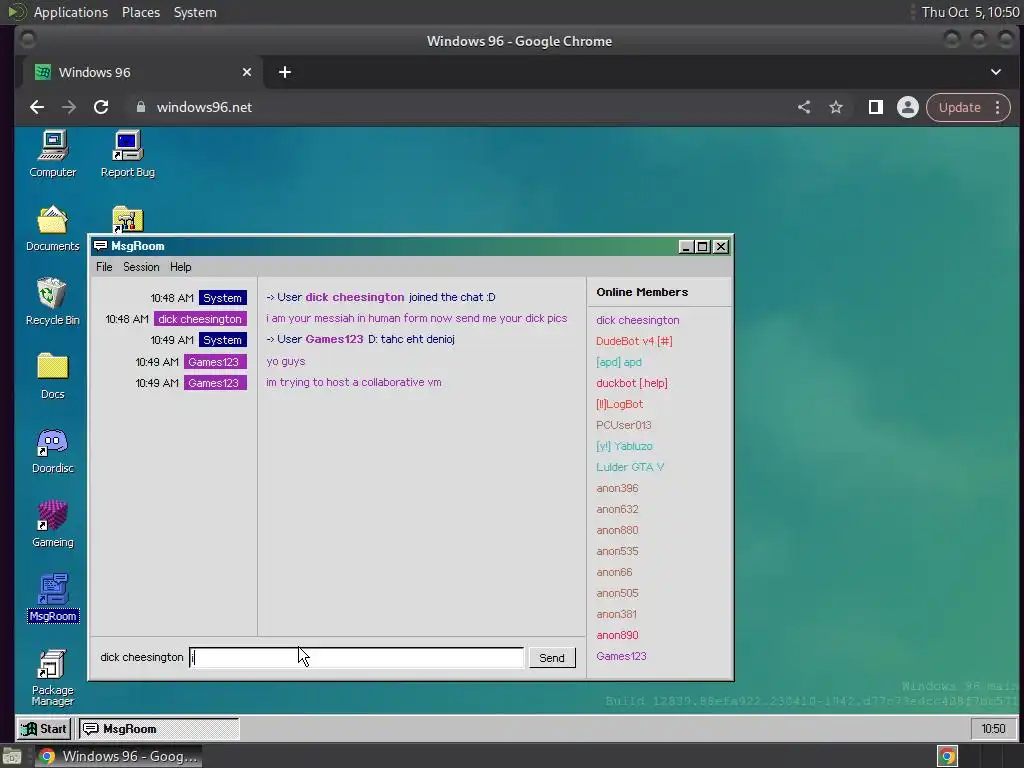Click the Windows 96 - Google Chrome panel task button
The image size is (1024, 768).
click(x=118, y=756)
